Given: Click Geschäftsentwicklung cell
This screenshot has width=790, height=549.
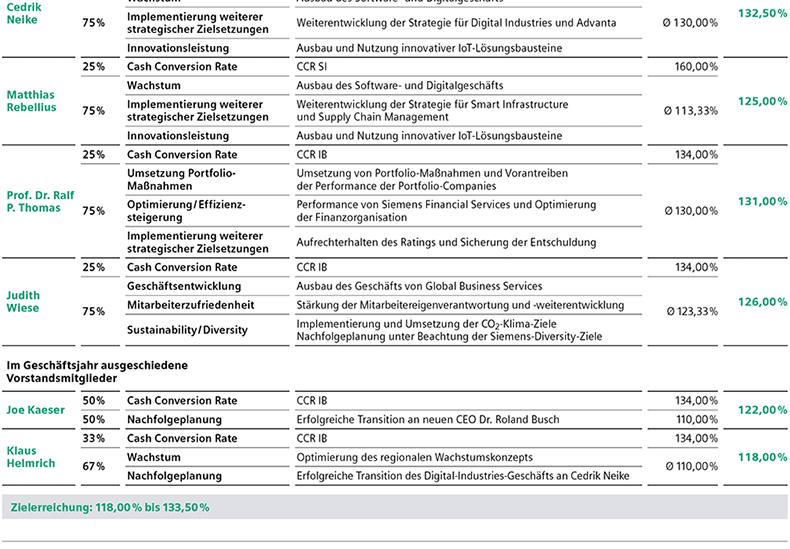Looking at the screenshot, I should point(184,286).
